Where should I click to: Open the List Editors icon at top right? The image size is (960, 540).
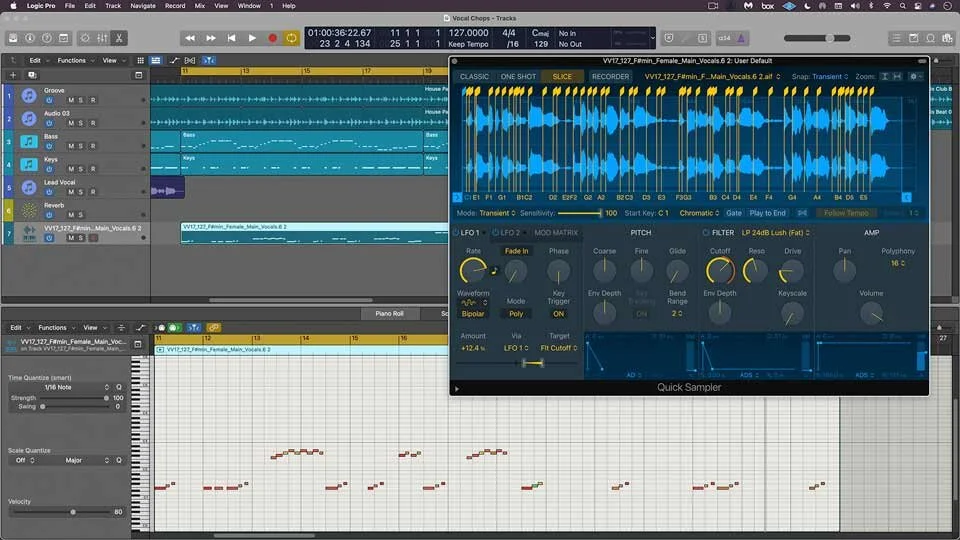pos(896,38)
